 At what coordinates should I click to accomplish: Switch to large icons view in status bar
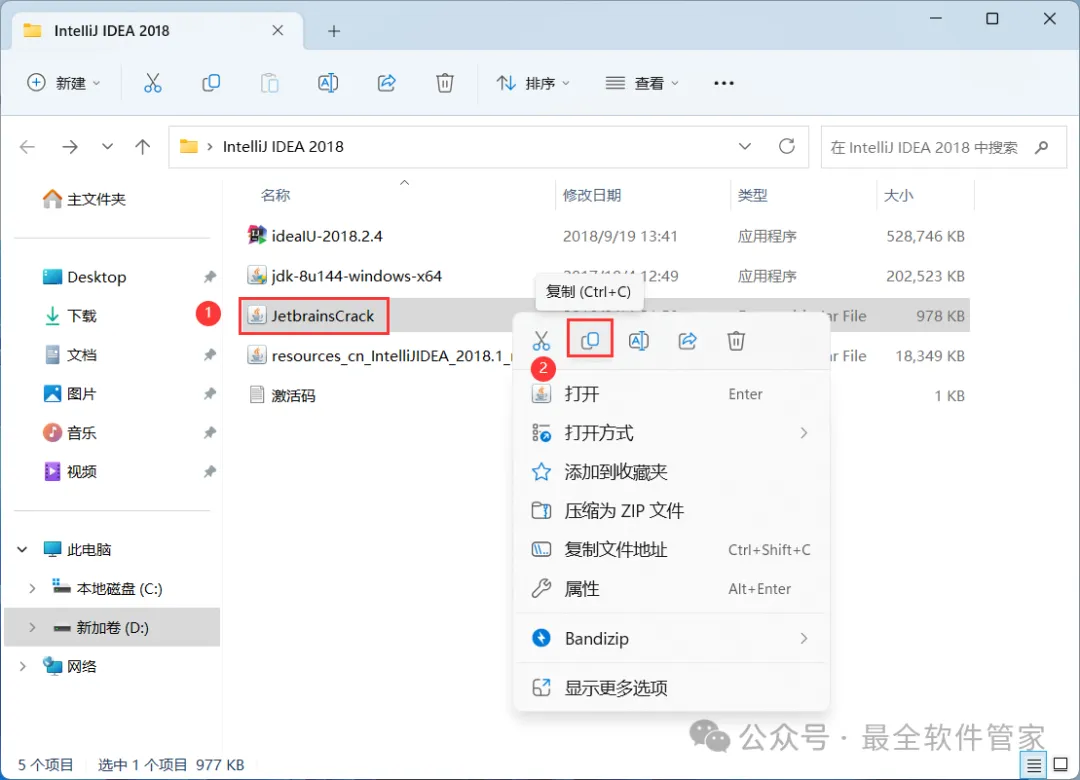[1061, 765]
